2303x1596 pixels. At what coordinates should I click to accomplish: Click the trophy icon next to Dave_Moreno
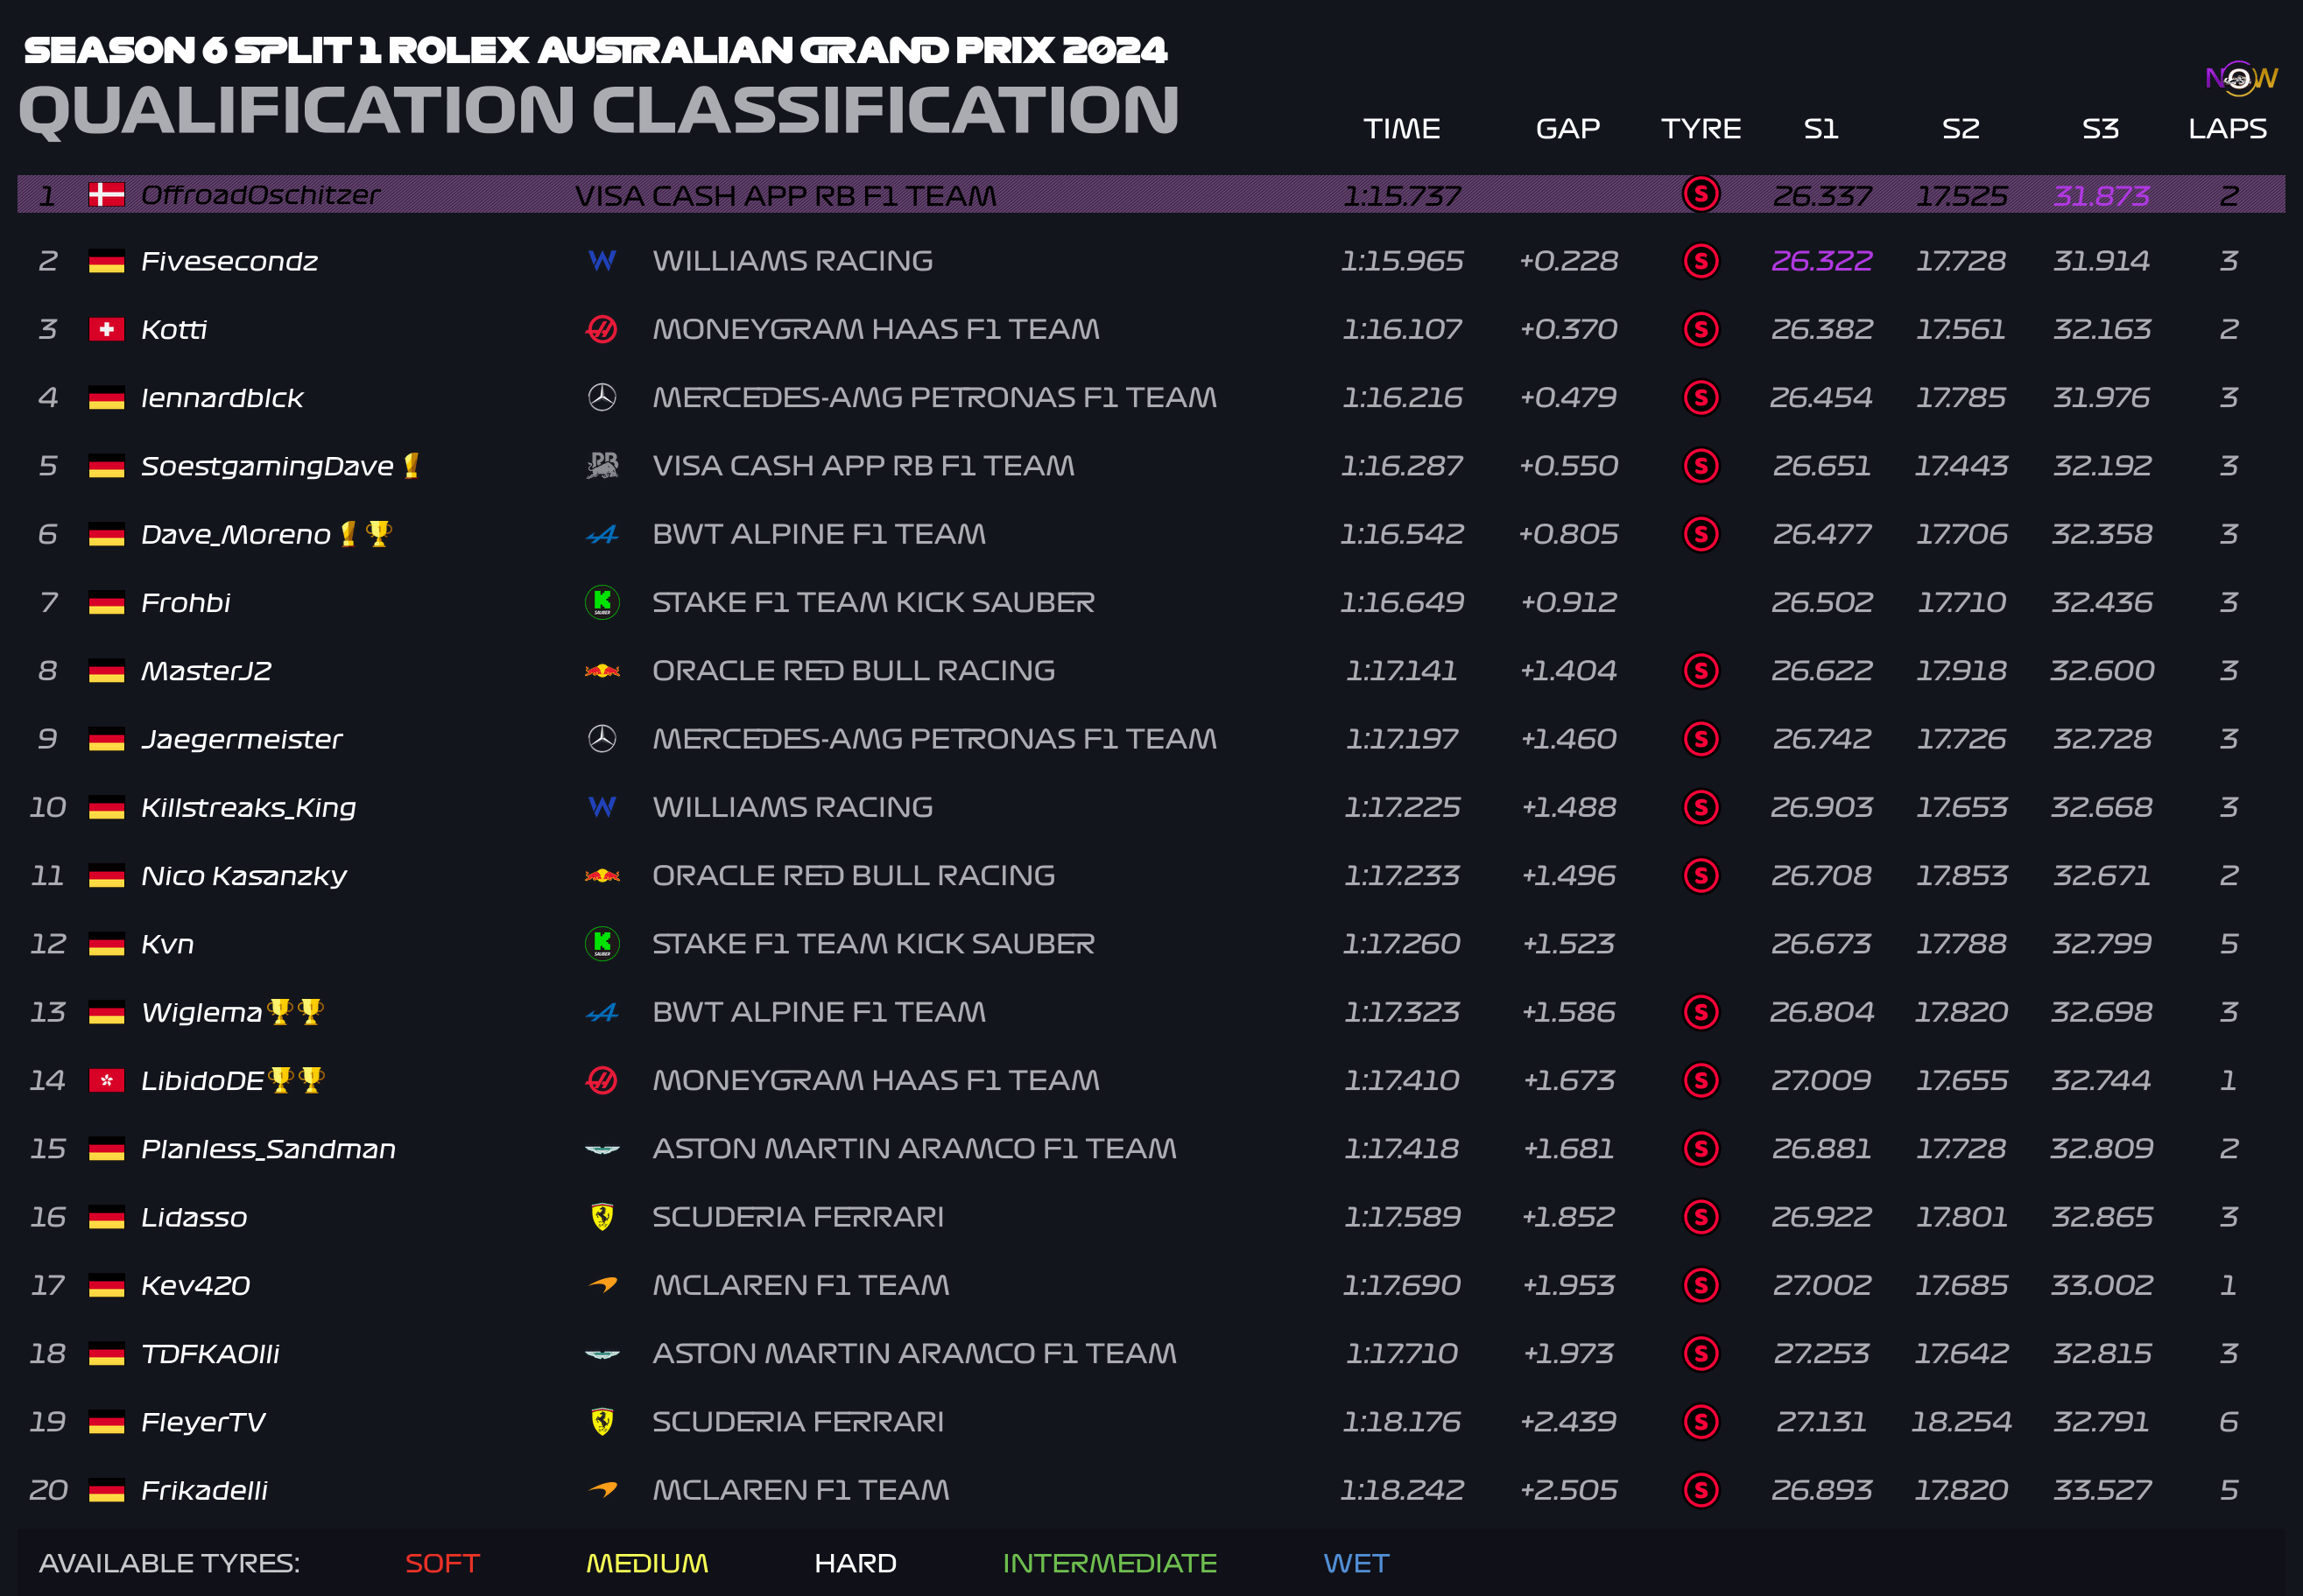click(x=378, y=534)
